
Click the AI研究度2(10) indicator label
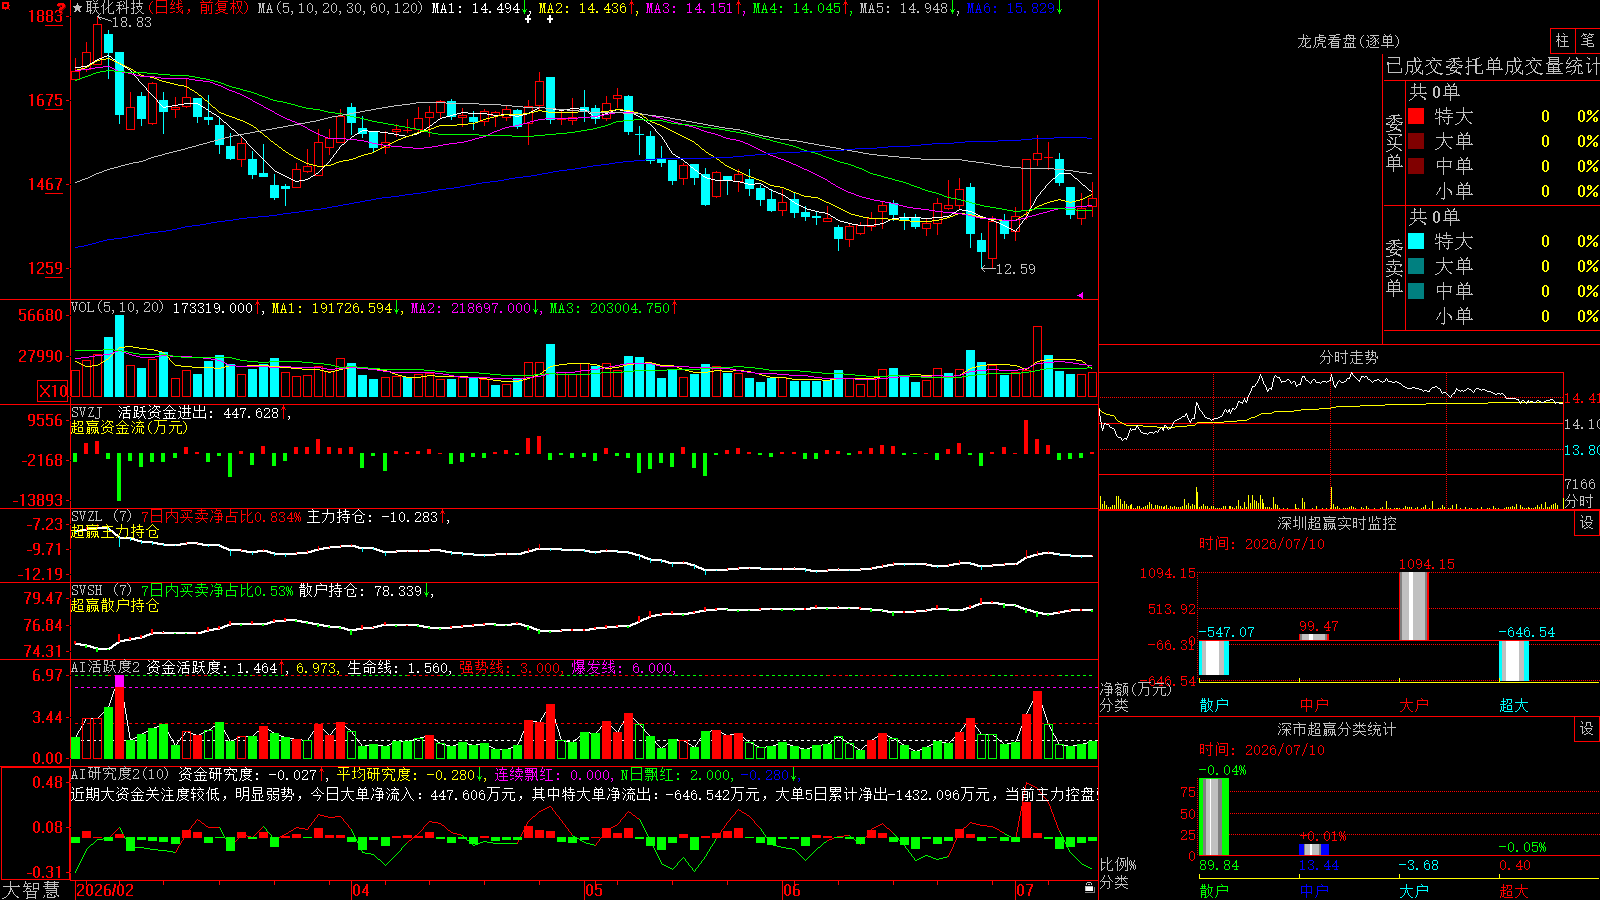pos(121,774)
